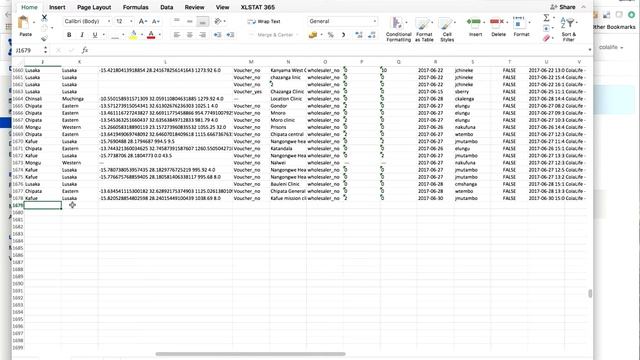Click the Insert cells icon
The height and width of the screenshot is (360, 640).
(474, 22)
